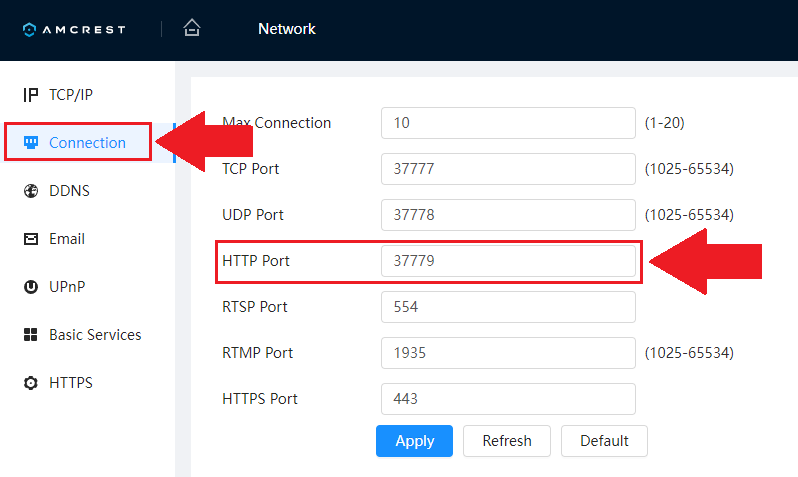The height and width of the screenshot is (477, 798).
Task: Reset settings with the Default button
Action: pos(604,441)
